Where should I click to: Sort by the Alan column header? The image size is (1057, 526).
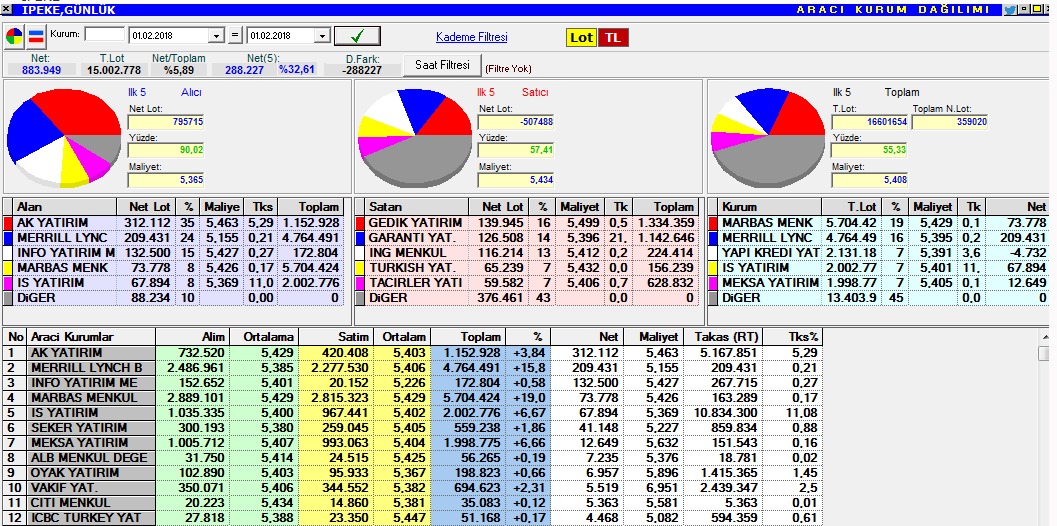point(65,207)
